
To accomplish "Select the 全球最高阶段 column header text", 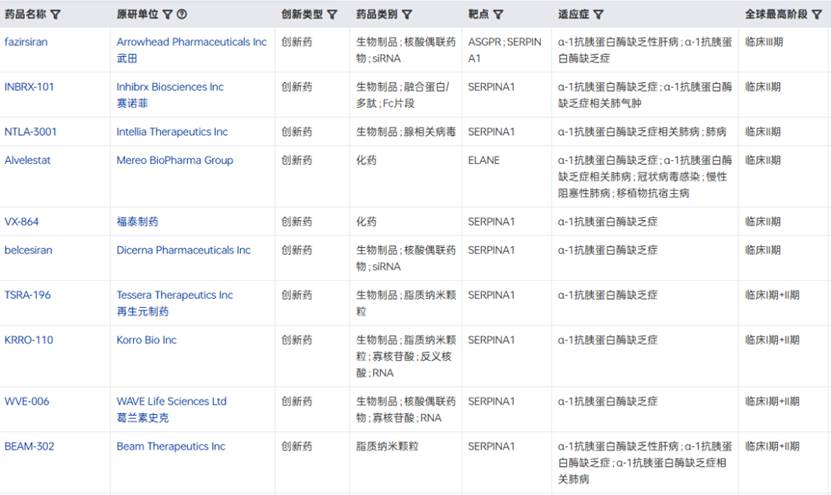I will (776, 14).
